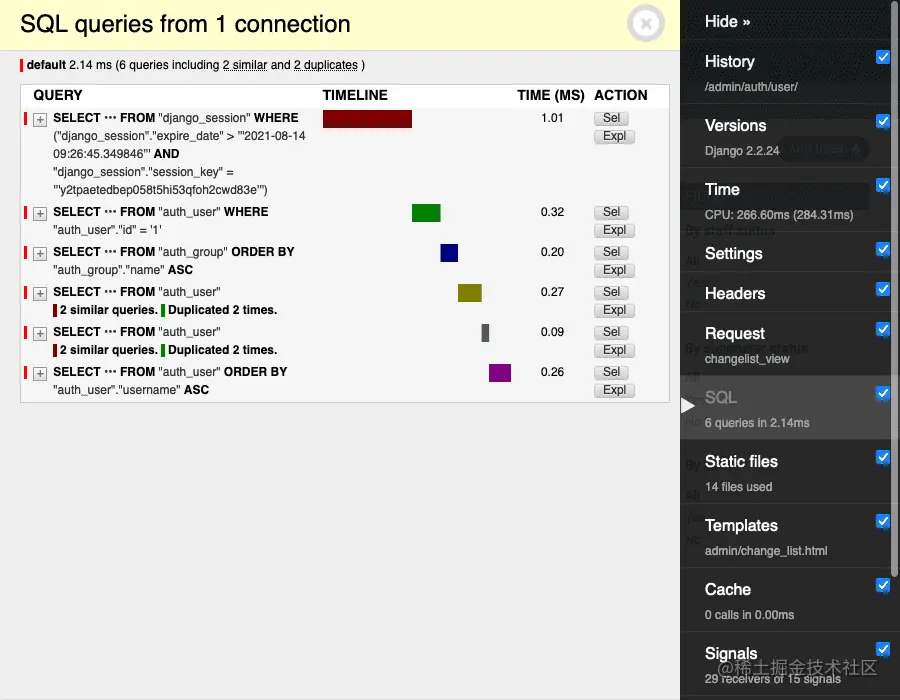Click Sel for the auth_group query

pyautogui.click(x=611, y=252)
